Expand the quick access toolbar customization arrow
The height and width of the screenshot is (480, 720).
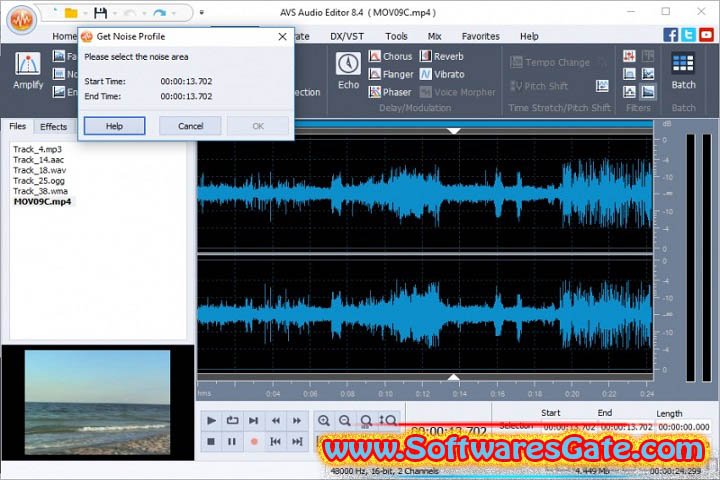click(x=202, y=13)
